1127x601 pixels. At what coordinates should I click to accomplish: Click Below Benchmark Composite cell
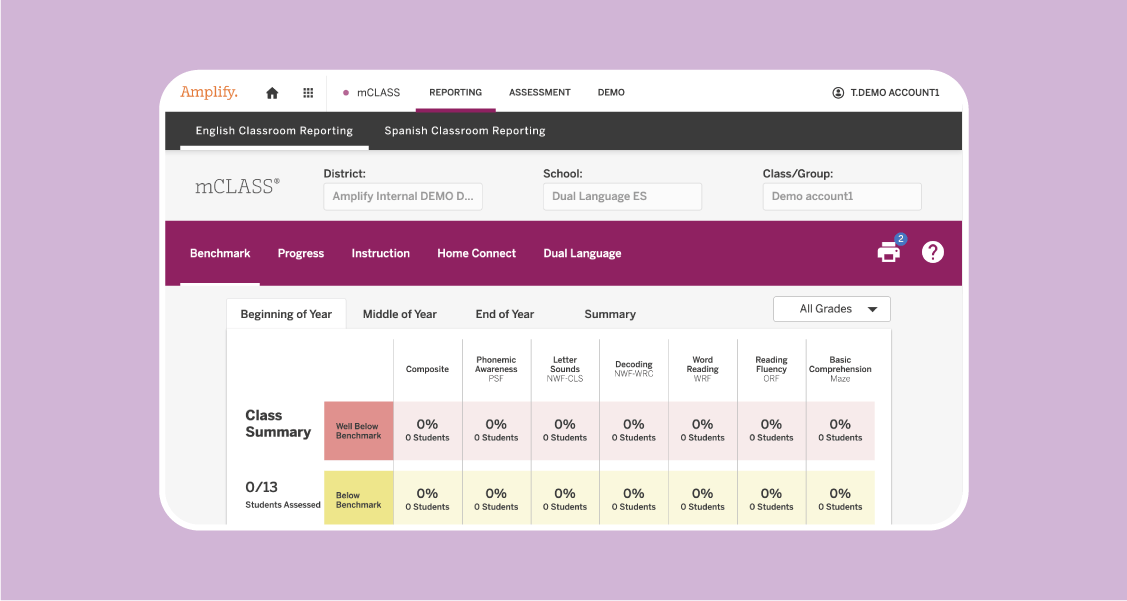click(428, 497)
